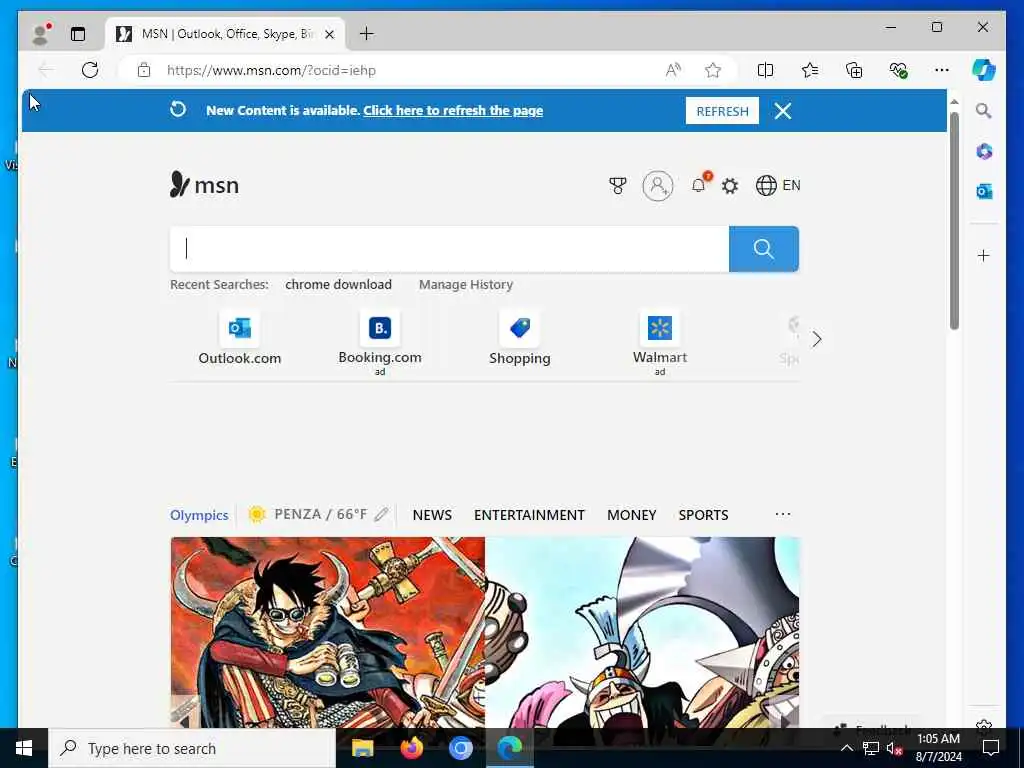This screenshot has width=1024, height=768.
Task: Open Windows Start menu
Action: (24, 748)
